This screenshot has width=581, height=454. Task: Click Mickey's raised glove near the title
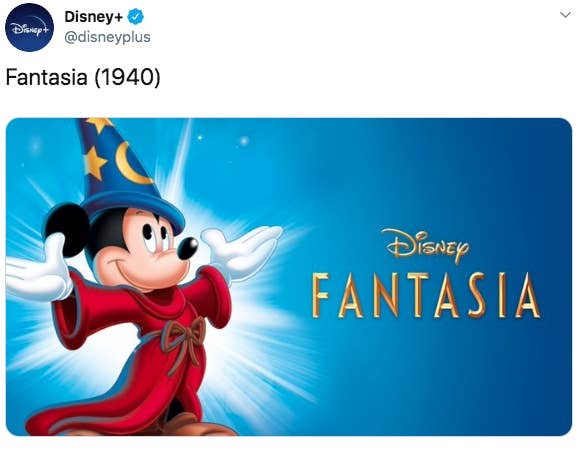click(x=242, y=252)
